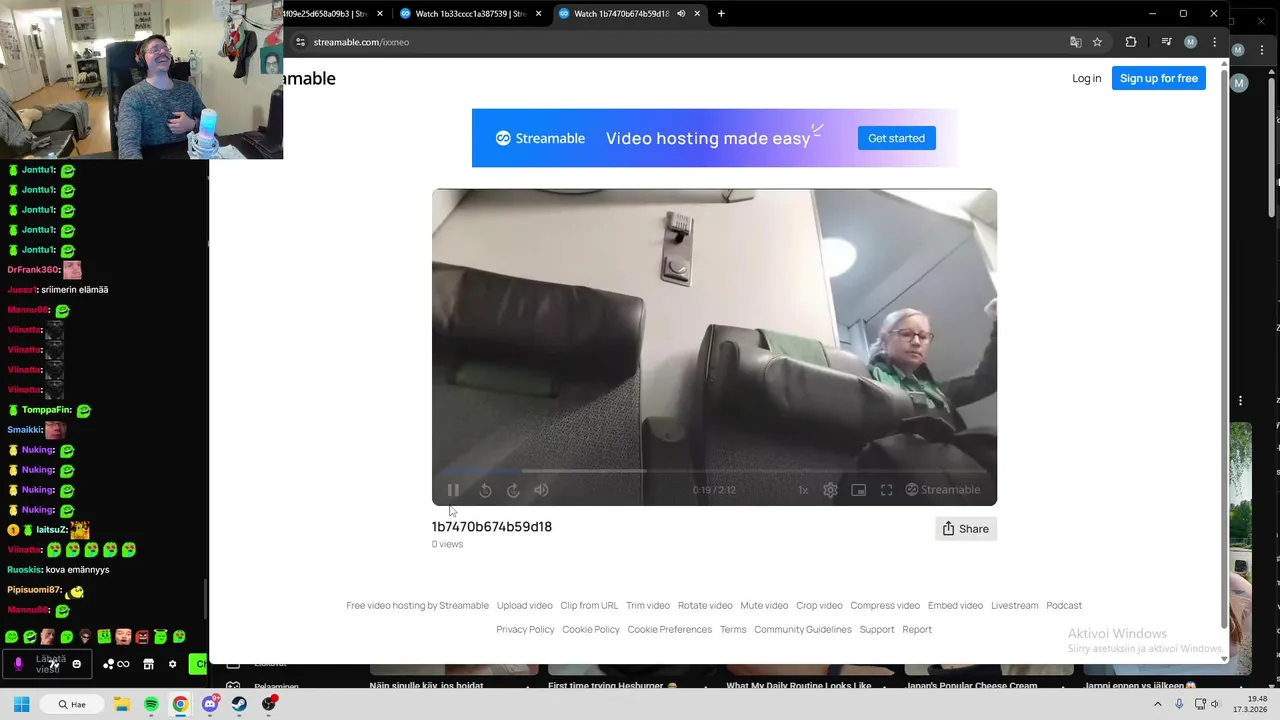Open chat settings gear below chat
The height and width of the screenshot is (720, 1280).
coord(172,664)
